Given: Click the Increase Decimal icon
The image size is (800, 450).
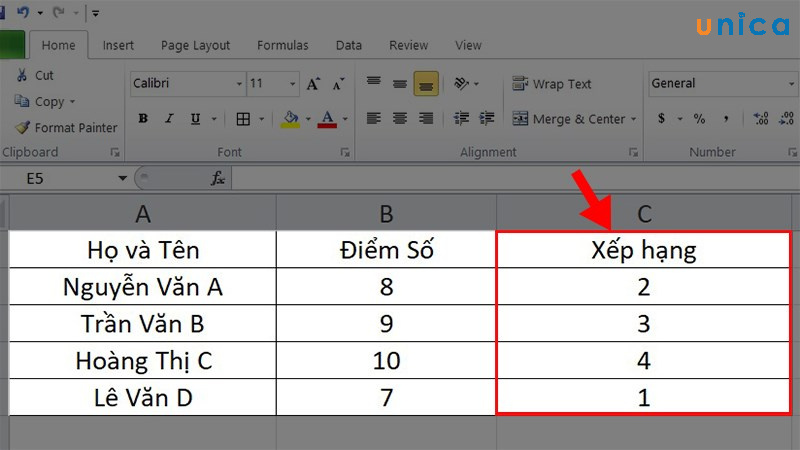Looking at the screenshot, I should click(761, 119).
